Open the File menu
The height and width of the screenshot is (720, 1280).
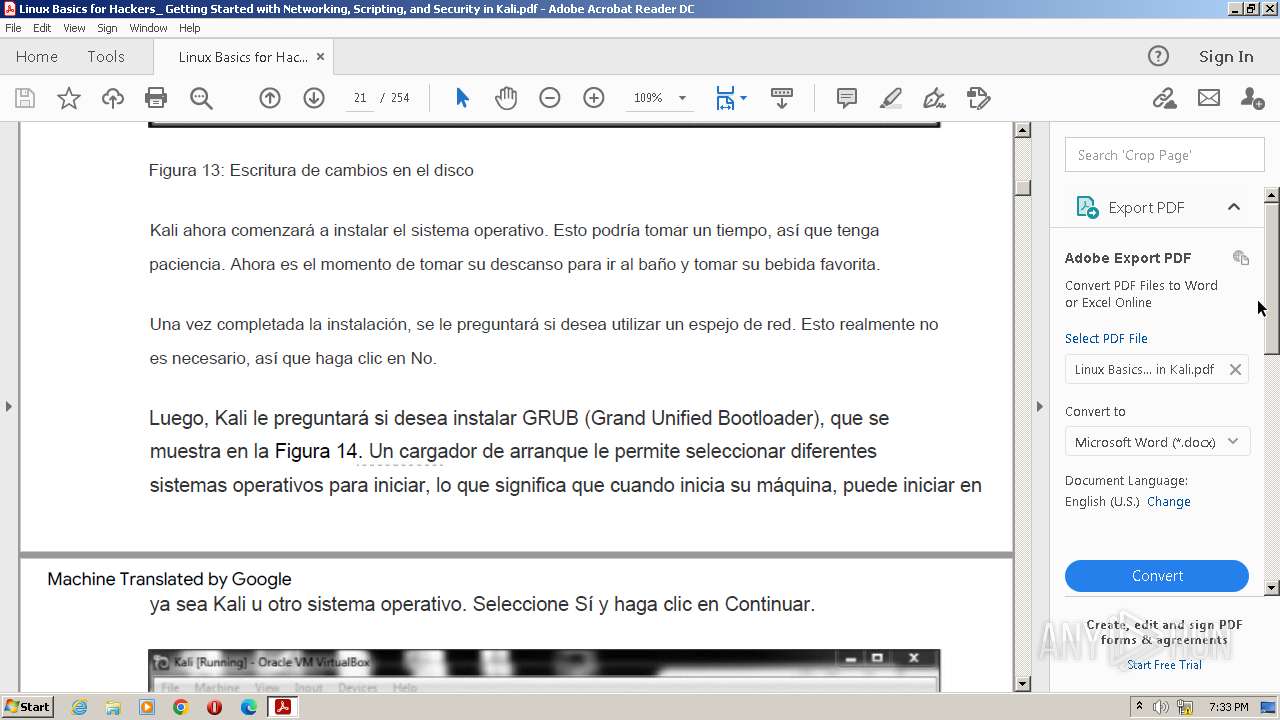[x=13, y=28]
